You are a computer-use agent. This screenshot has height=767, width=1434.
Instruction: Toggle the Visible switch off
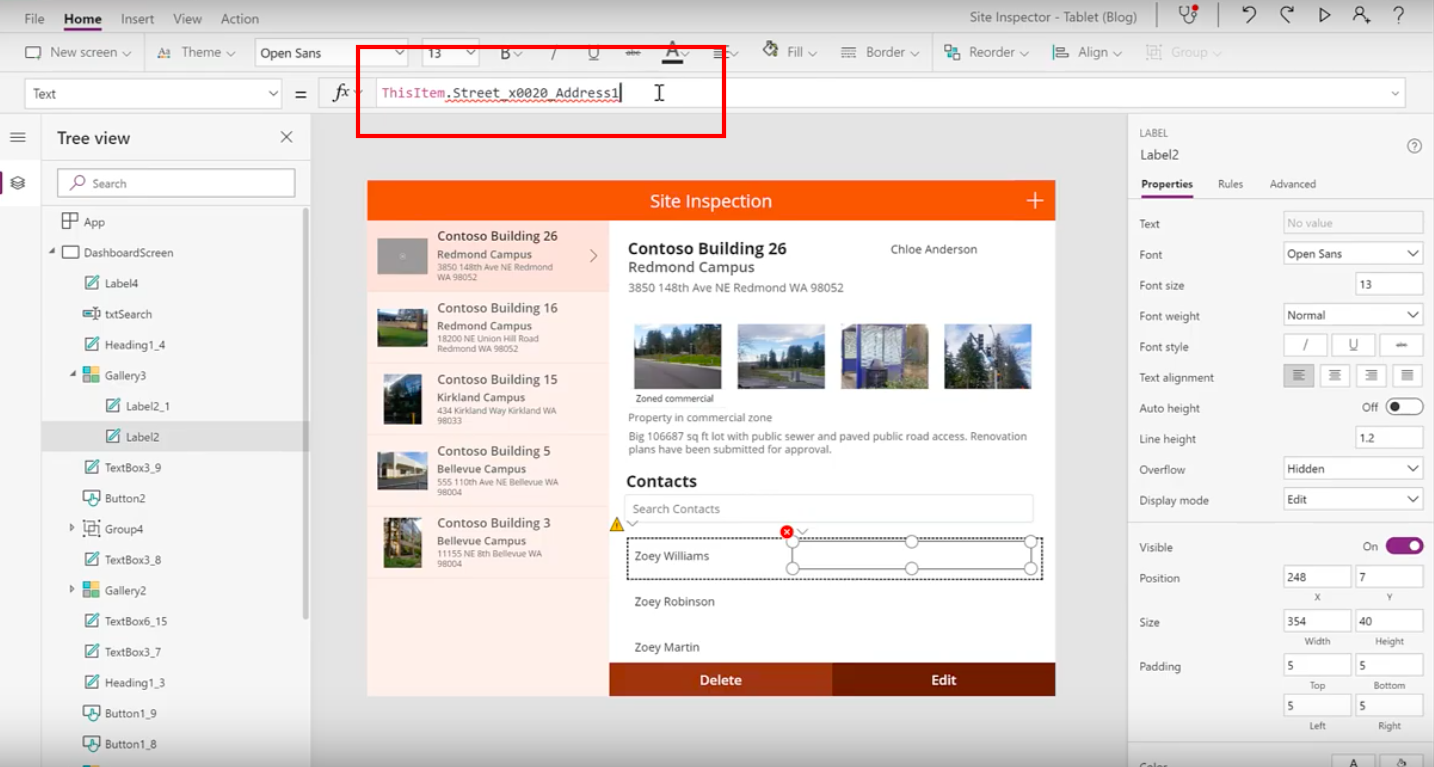(x=1404, y=546)
